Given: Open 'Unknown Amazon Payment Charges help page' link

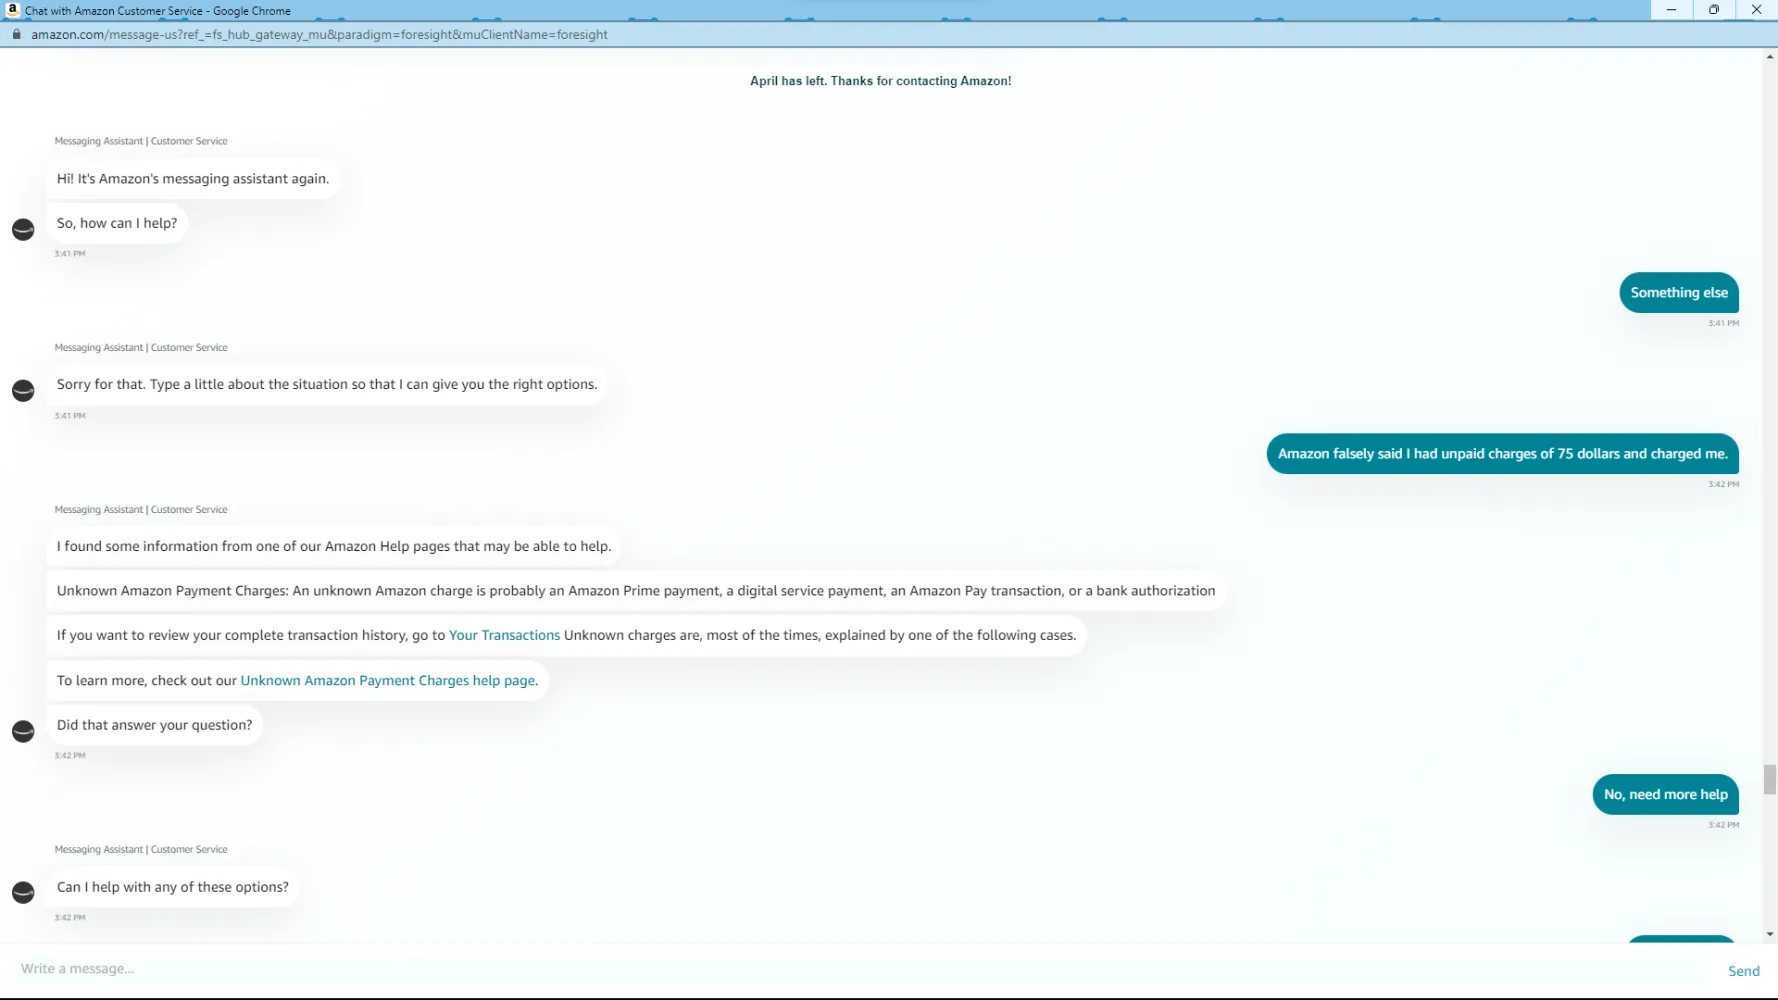Looking at the screenshot, I should [388, 681].
